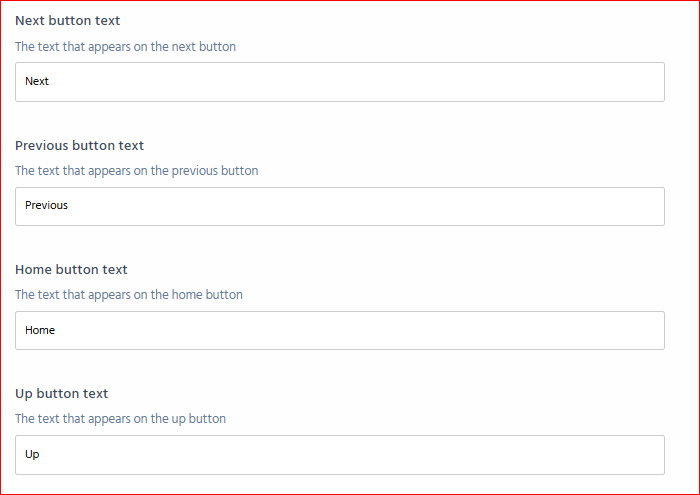Click the 'Next button text' heading label
This screenshot has height=495, width=700.
[x=67, y=21]
